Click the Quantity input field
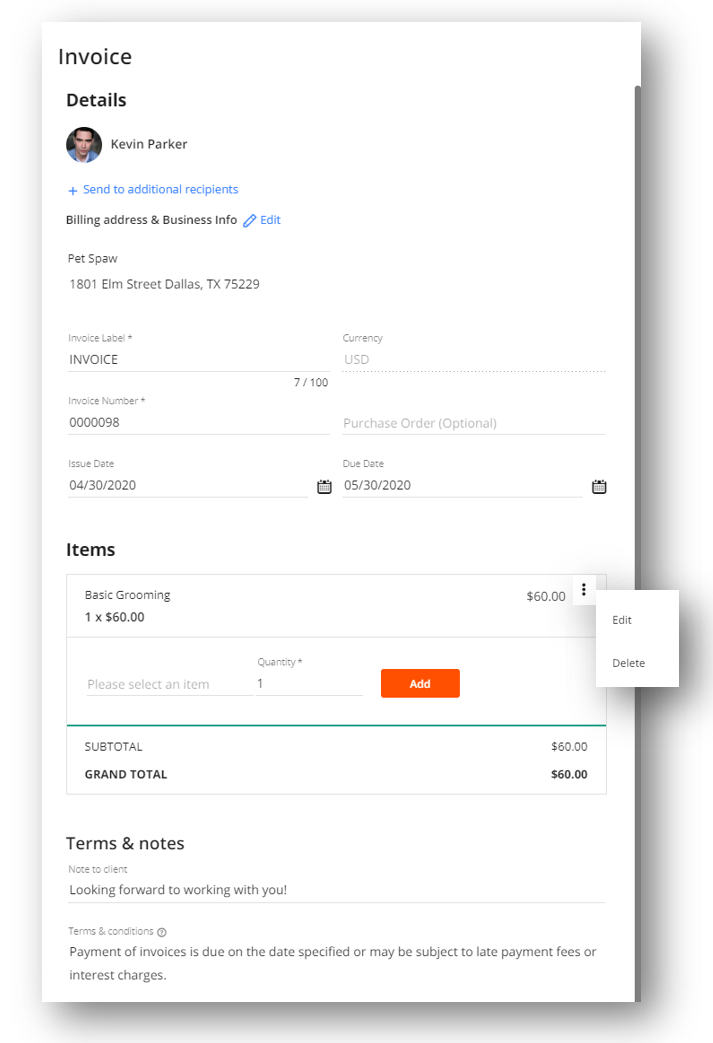713x1043 pixels. [309, 683]
